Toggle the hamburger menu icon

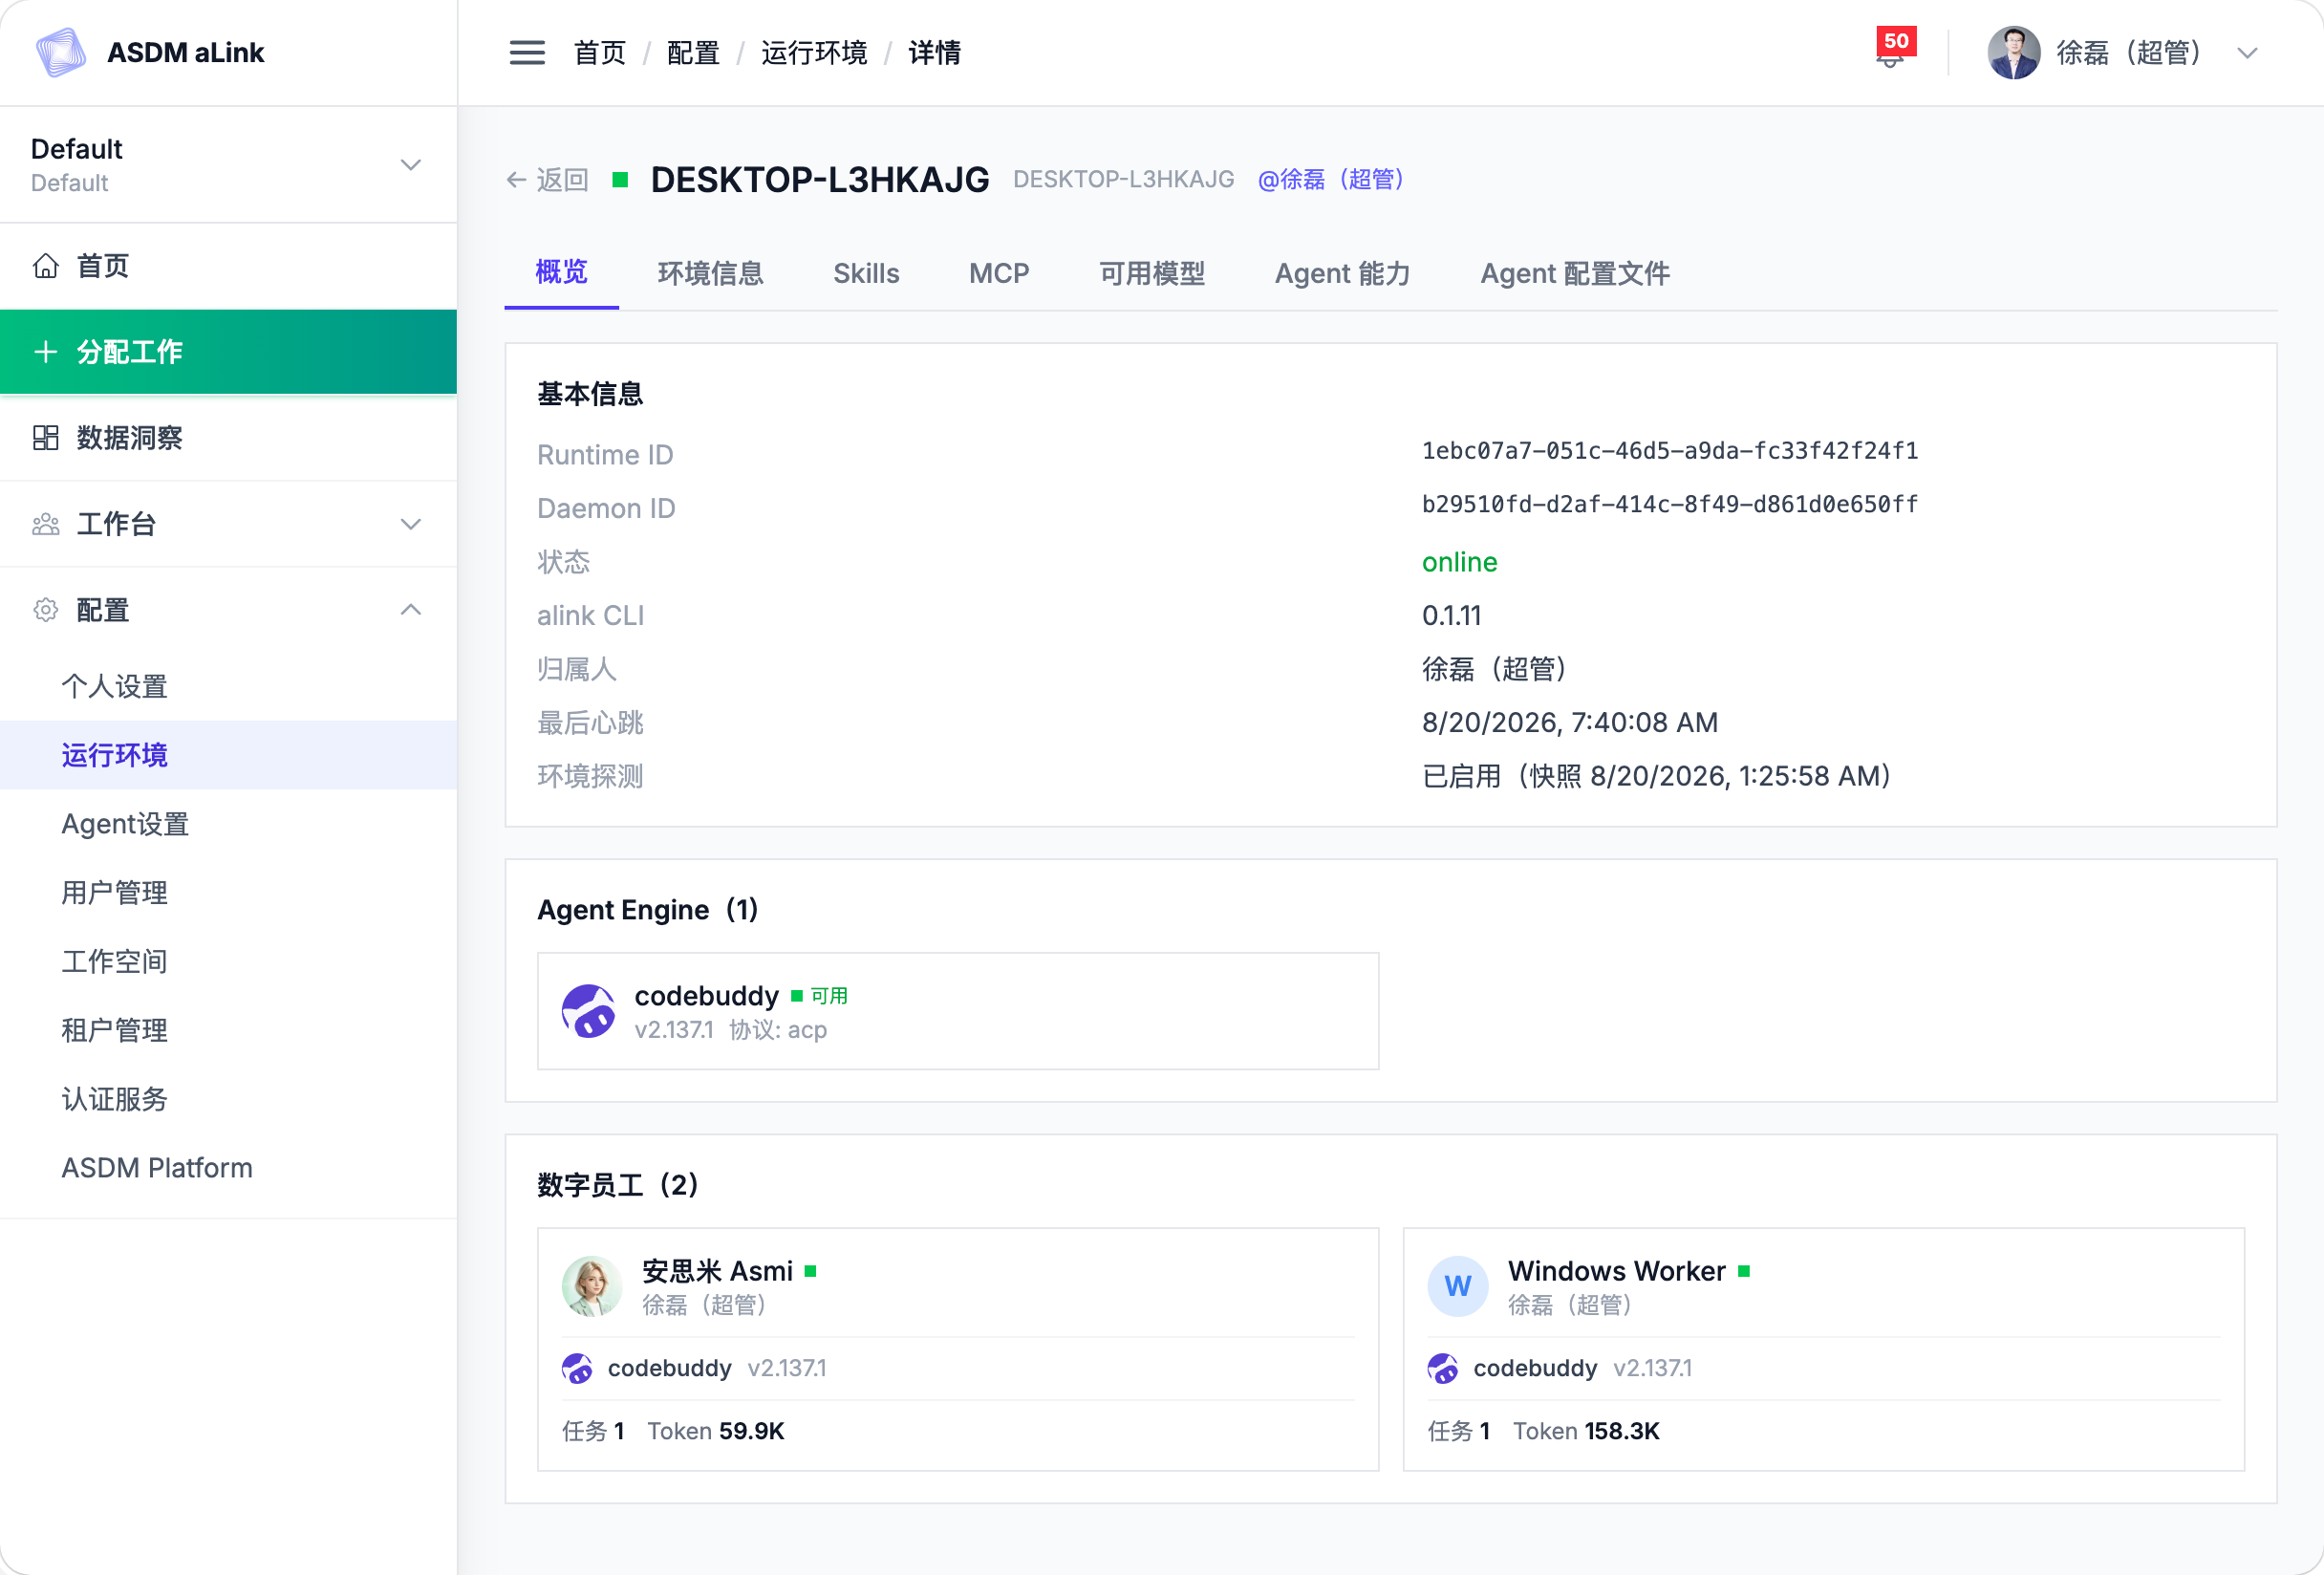527,52
